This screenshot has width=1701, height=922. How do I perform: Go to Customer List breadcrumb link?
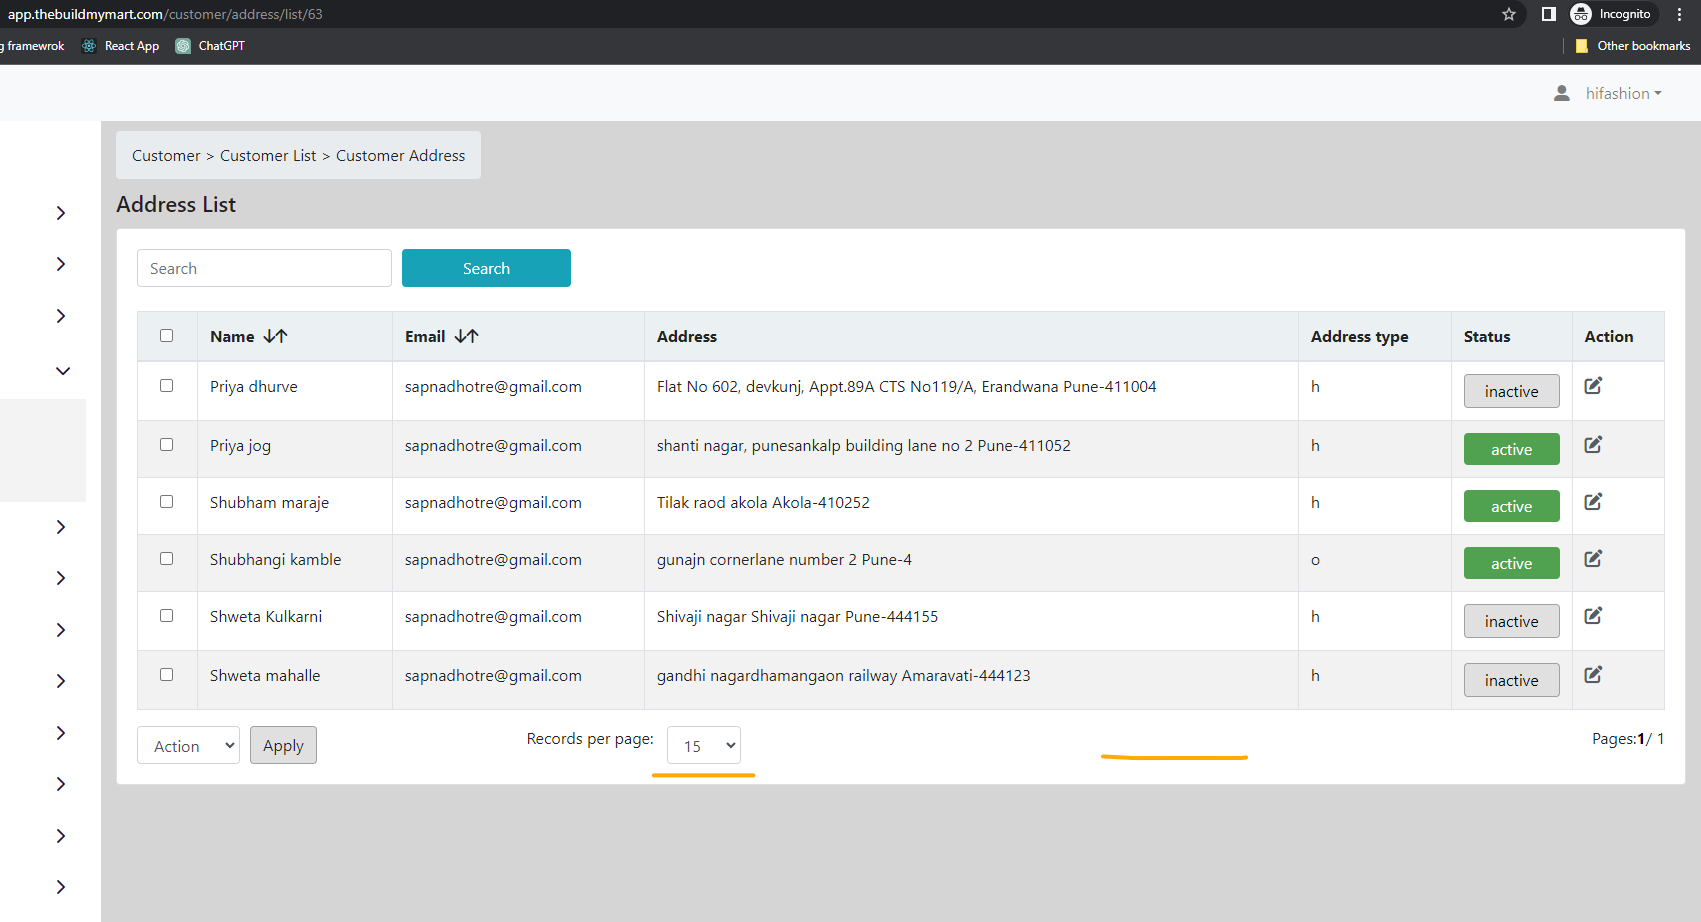[268, 156]
